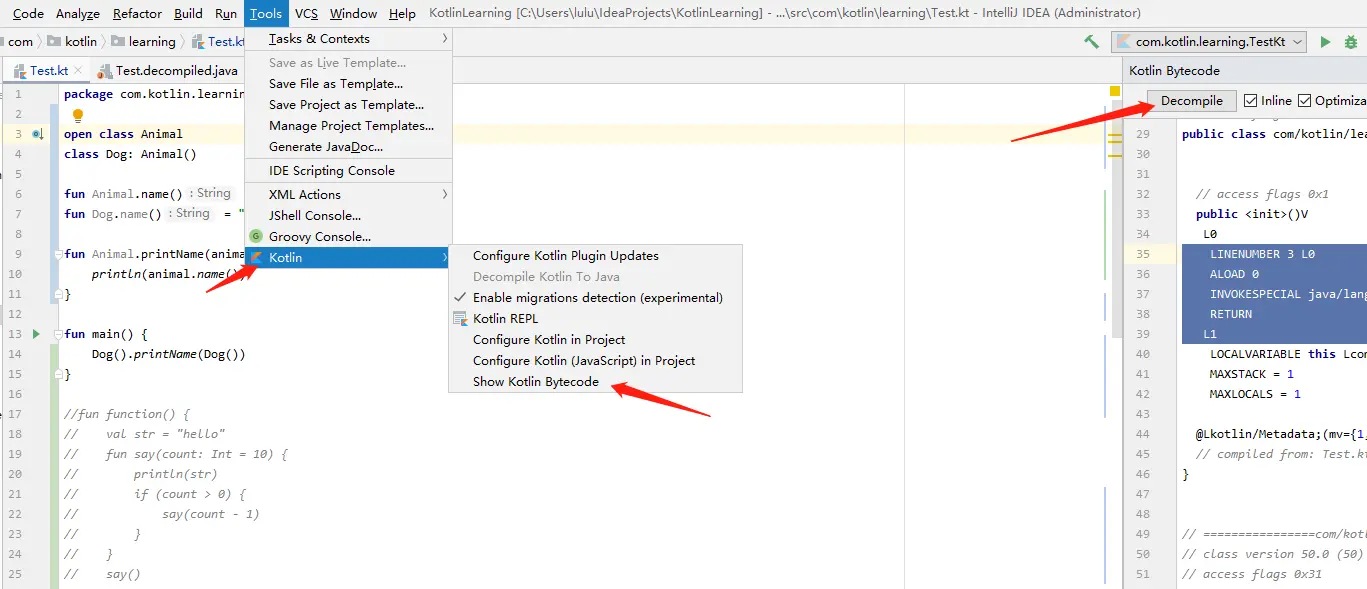Open the Code menu
This screenshot has height=589, width=1367.
coord(28,13)
